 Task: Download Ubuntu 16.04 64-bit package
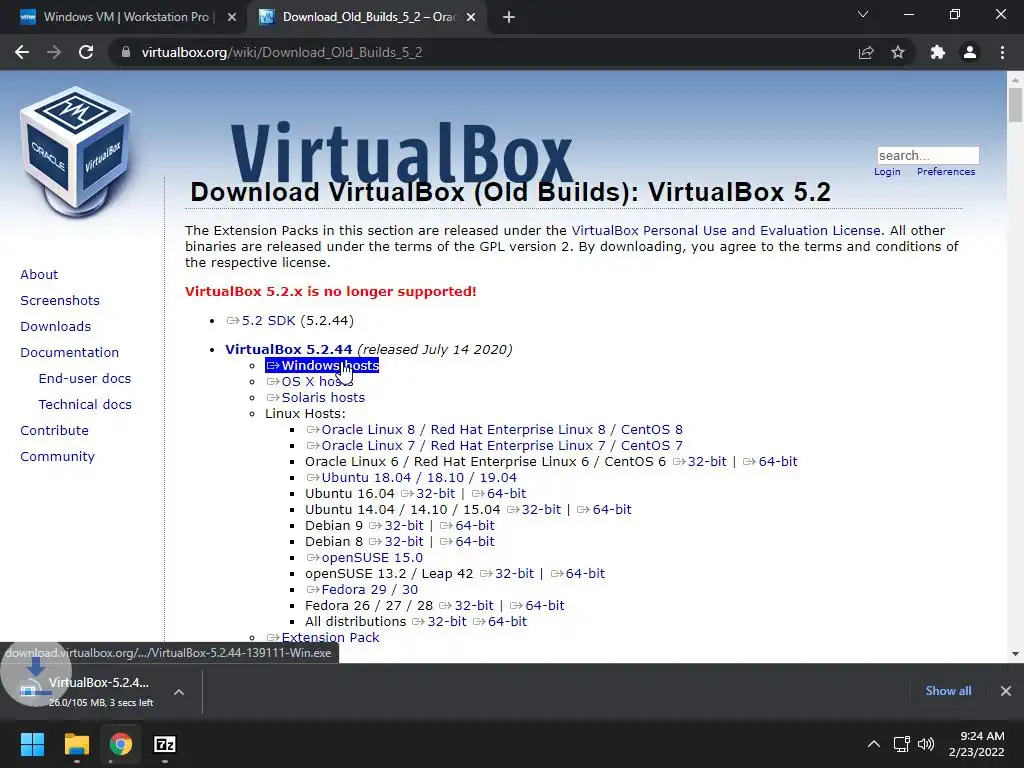(499, 494)
